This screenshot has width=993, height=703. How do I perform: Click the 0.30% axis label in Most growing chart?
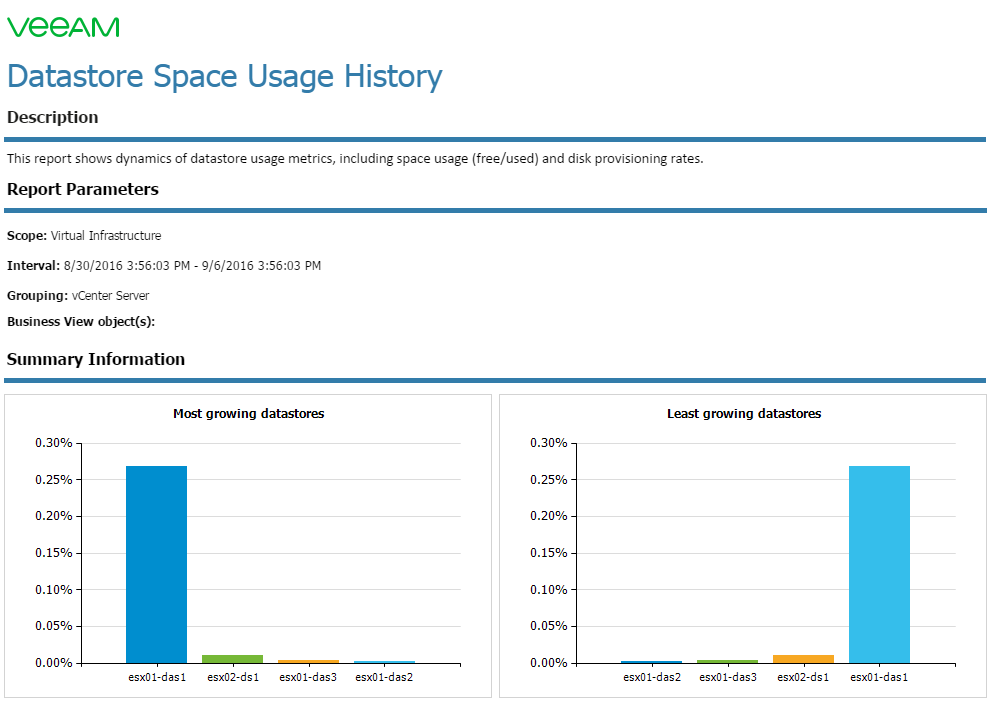tap(53, 443)
